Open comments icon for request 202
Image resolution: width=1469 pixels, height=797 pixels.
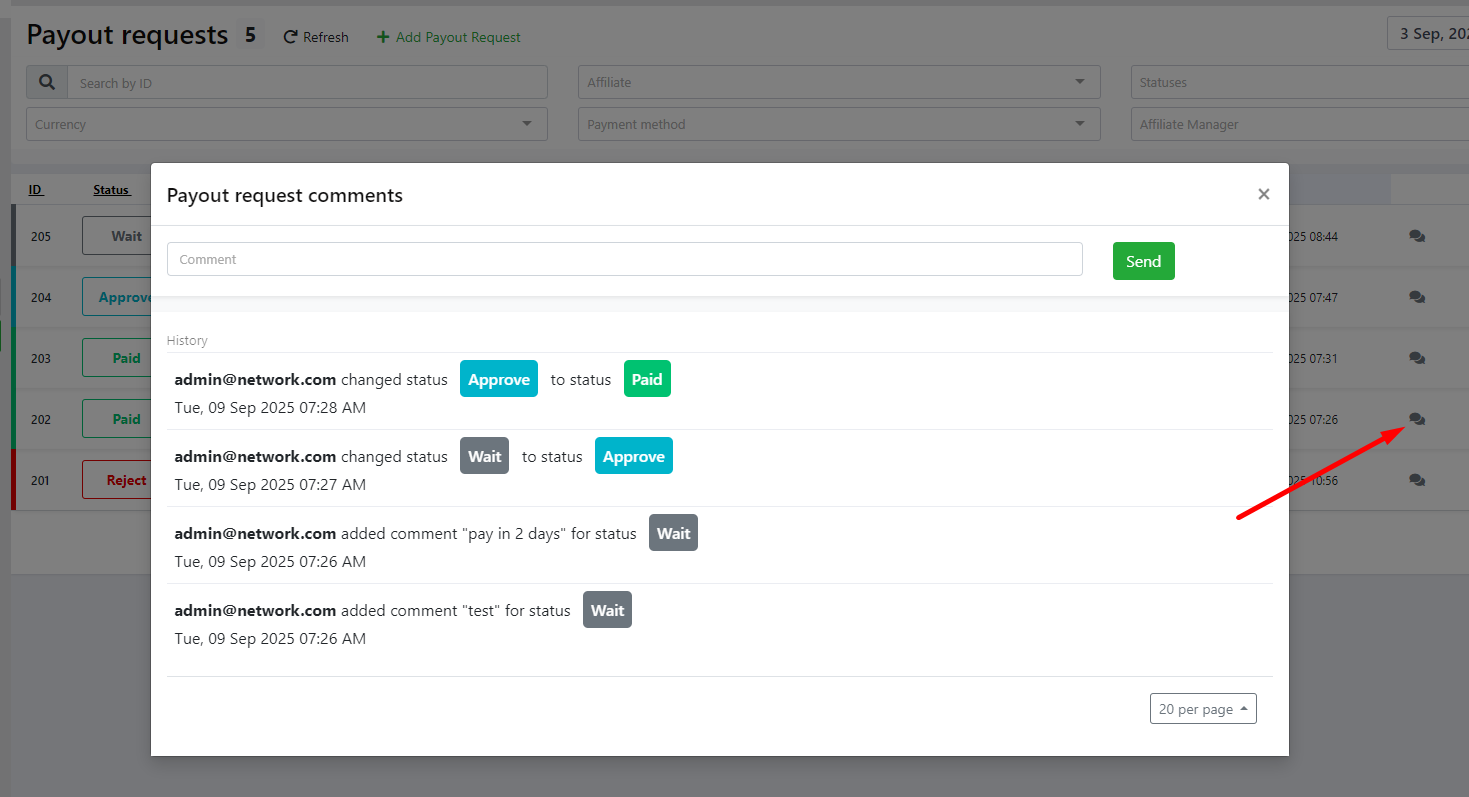(x=1416, y=419)
